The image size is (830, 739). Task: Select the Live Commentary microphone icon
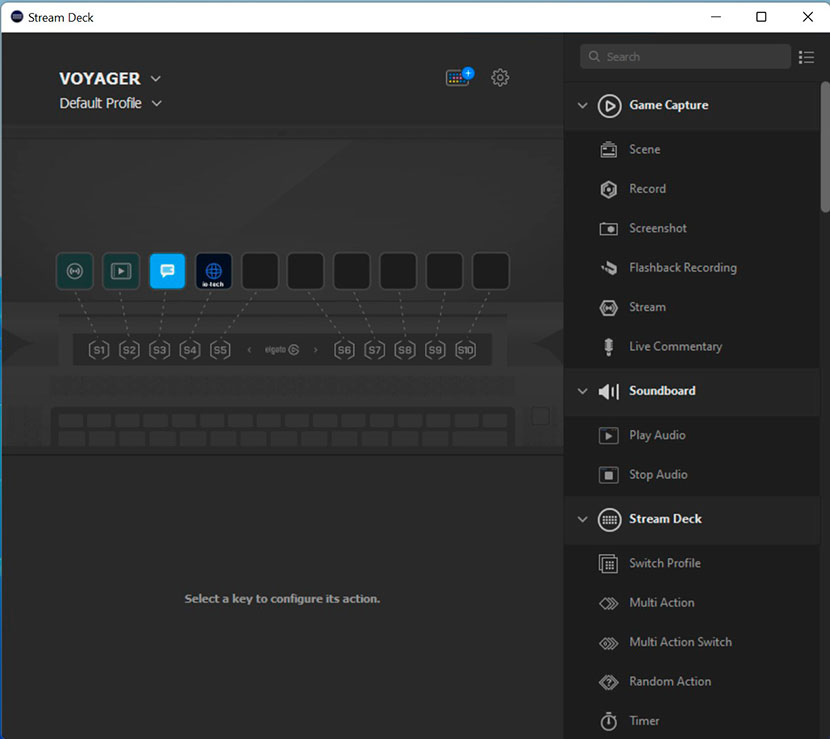(608, 347)
